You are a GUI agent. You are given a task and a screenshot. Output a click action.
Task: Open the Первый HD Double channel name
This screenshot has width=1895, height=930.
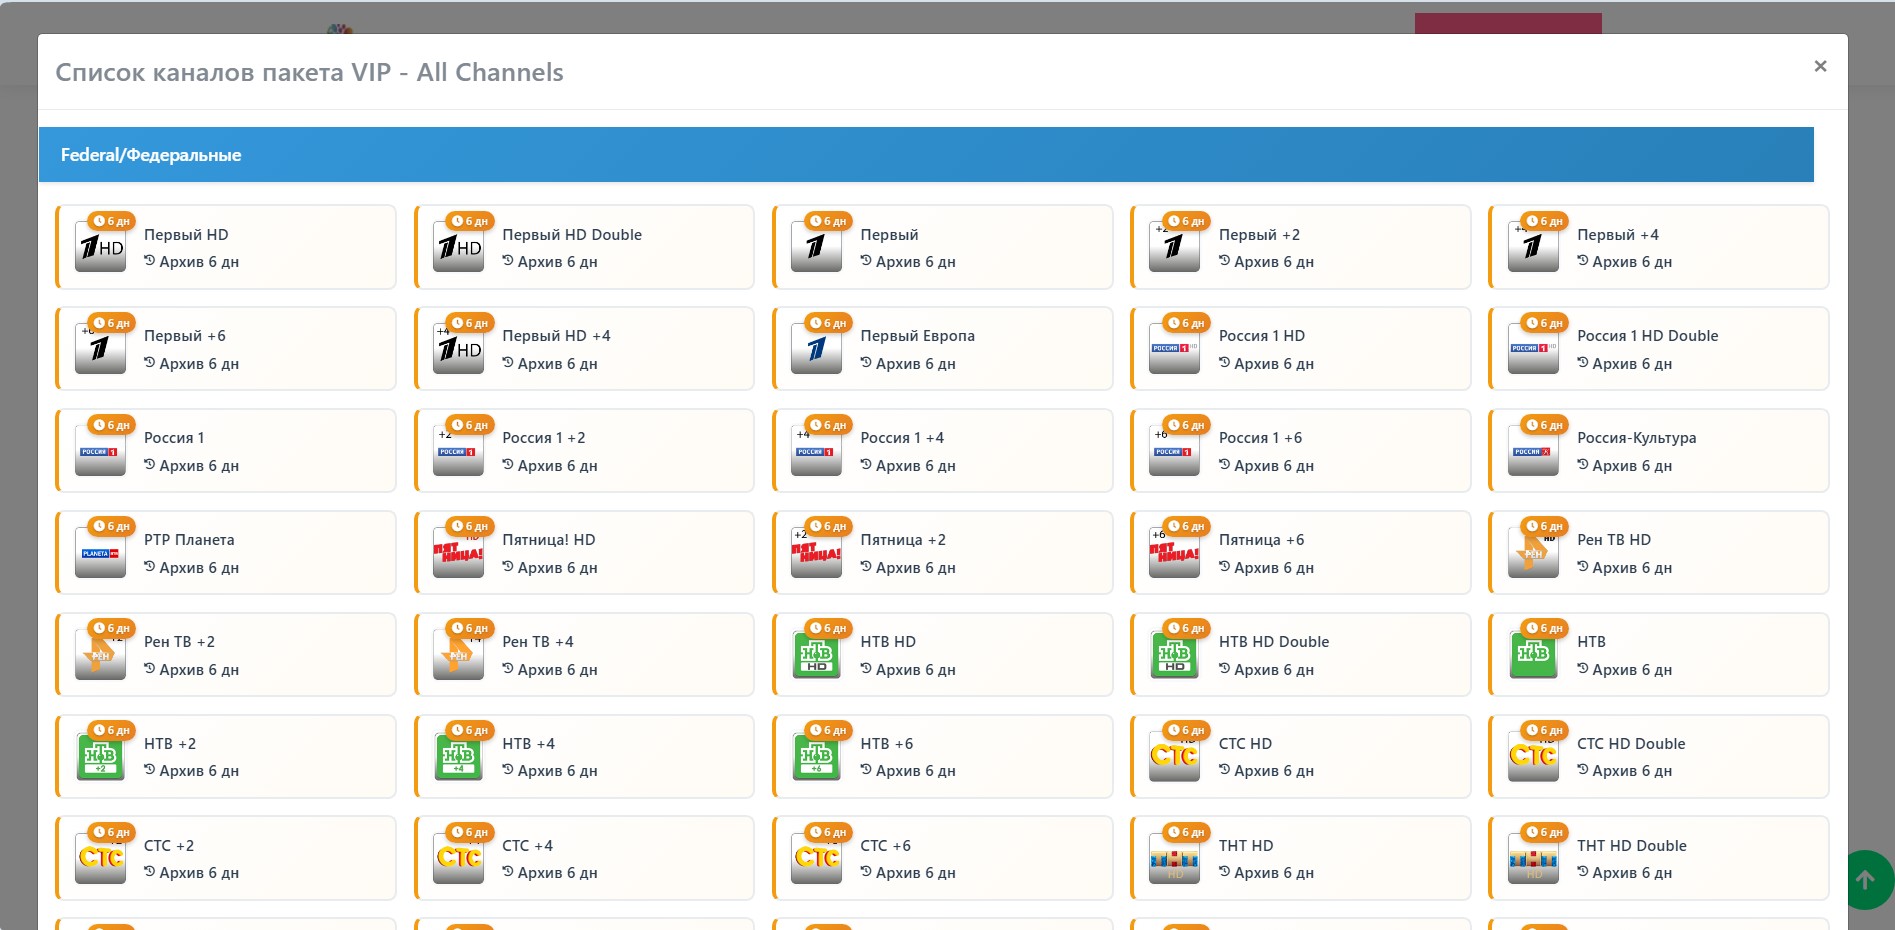pos(571,234)
